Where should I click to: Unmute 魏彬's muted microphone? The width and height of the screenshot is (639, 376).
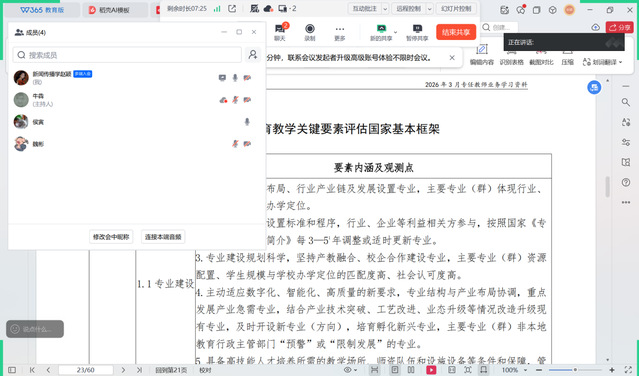235,143
